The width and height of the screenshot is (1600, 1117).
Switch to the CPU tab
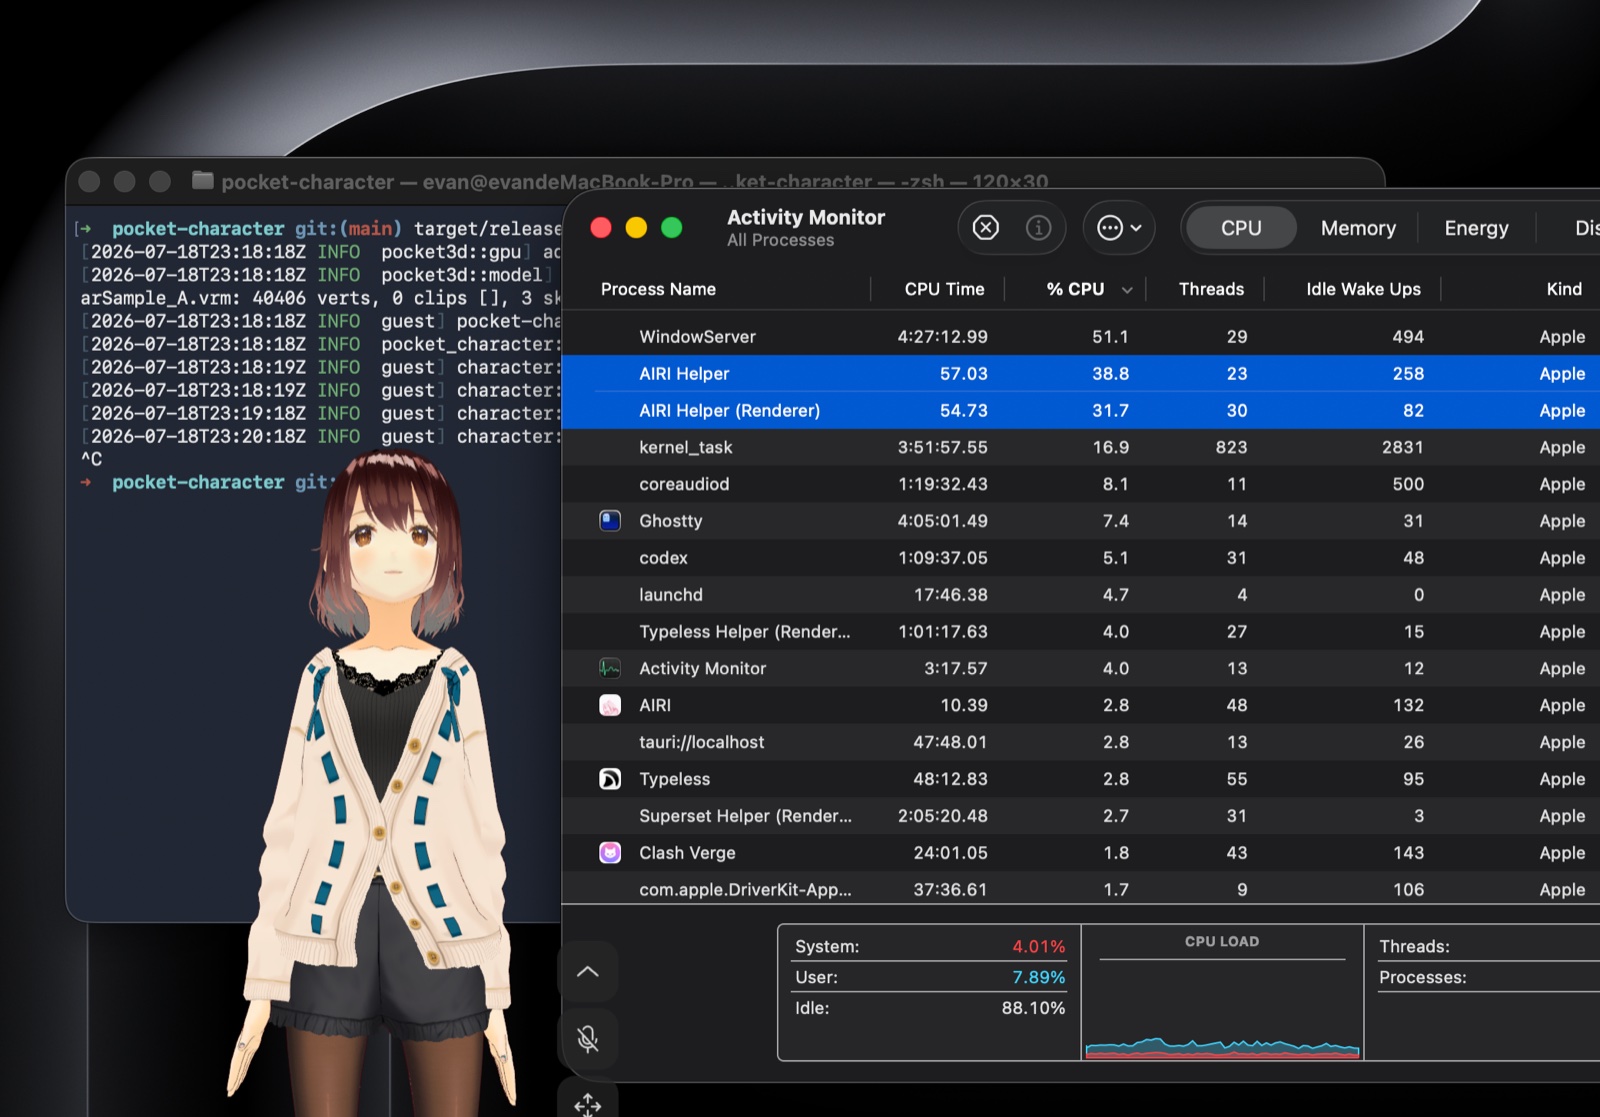pyautogui.click(x=1241, y=228)
